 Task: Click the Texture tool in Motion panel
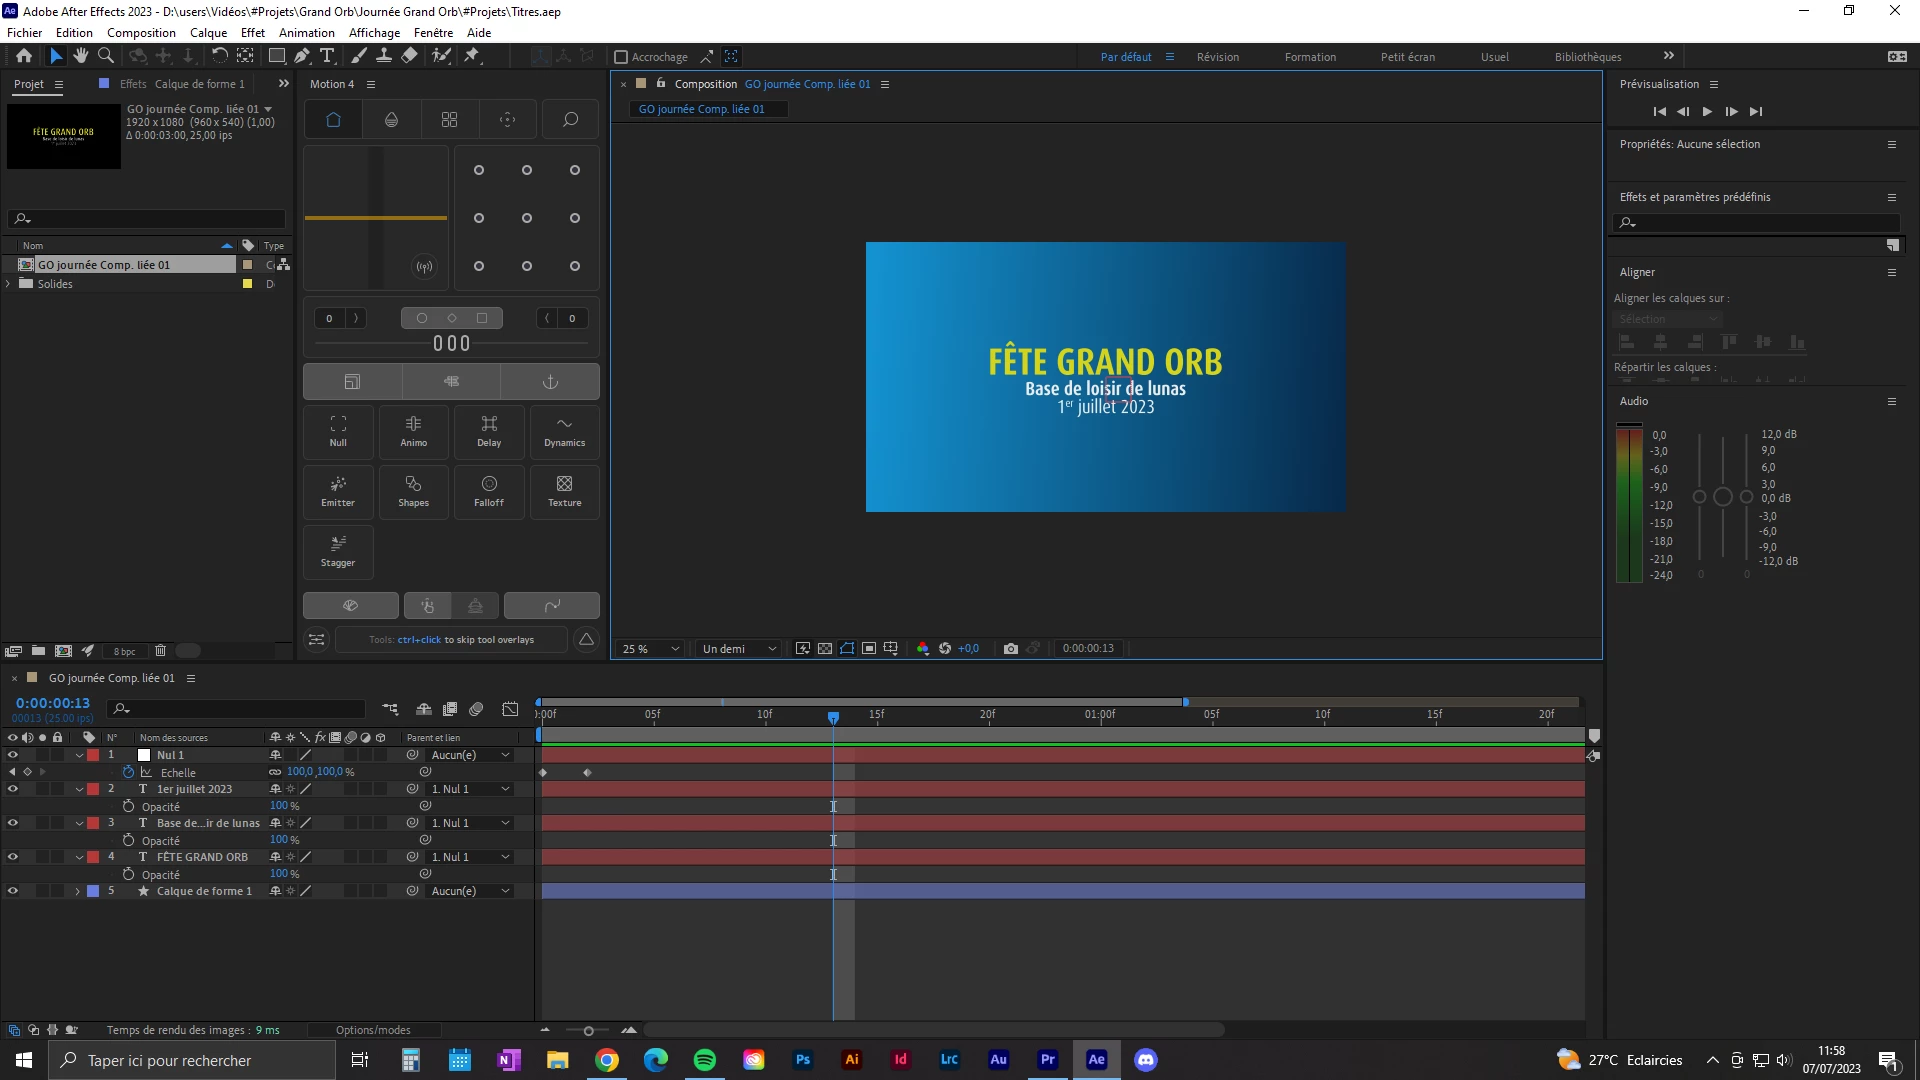564,491
